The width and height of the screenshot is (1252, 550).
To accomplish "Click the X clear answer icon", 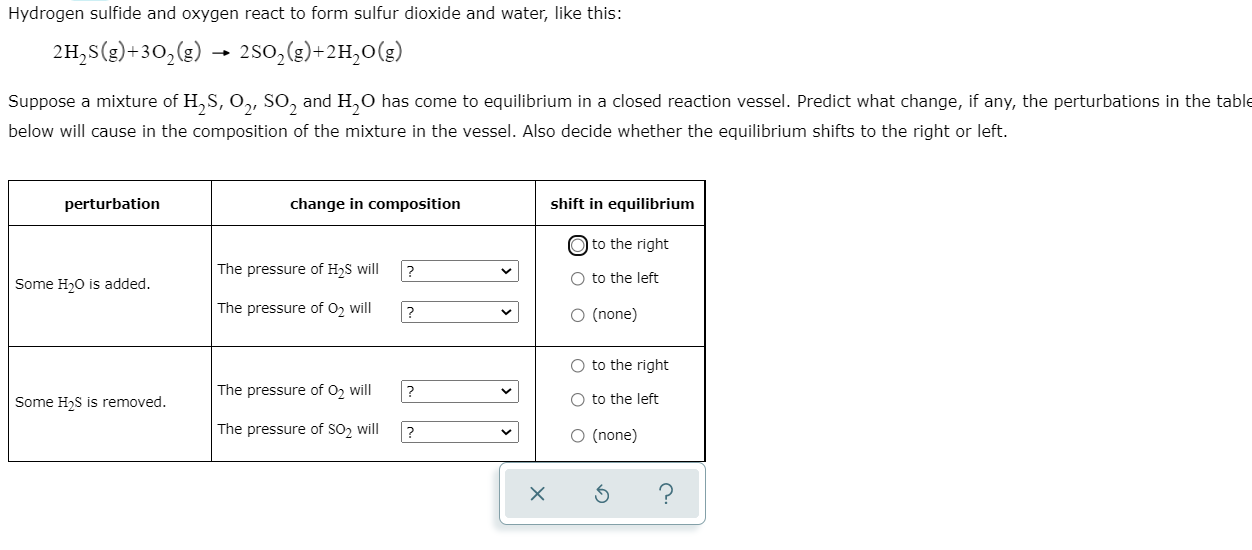I will [x=537, y=495].
